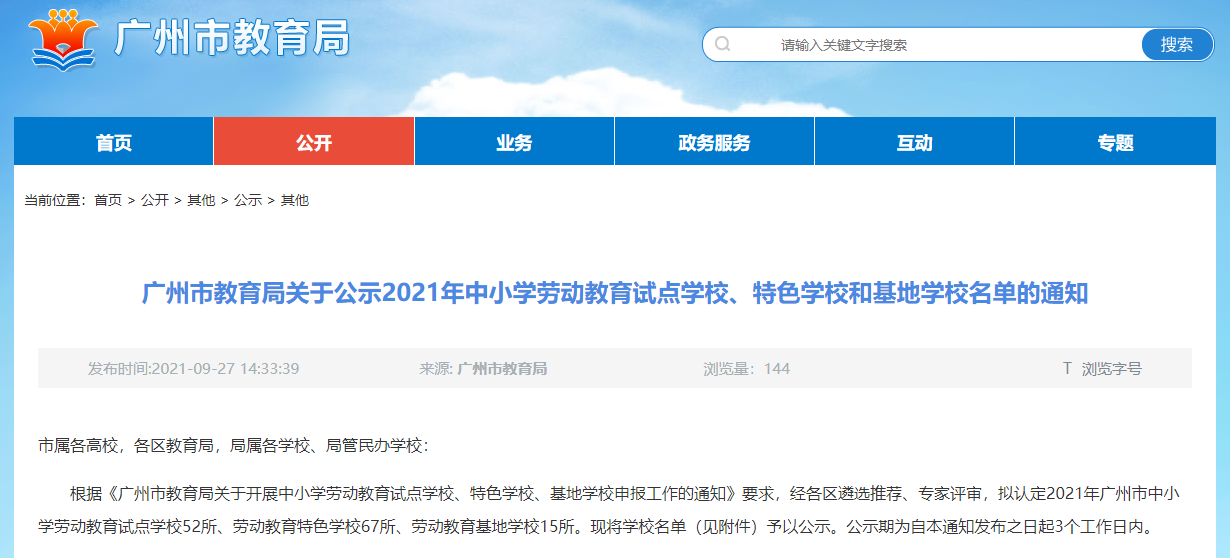Click 公开 in the breadcrumb trail
The width and height of the screenshot is (1230, 558).
pyautogui.click(x=155, y=200)
